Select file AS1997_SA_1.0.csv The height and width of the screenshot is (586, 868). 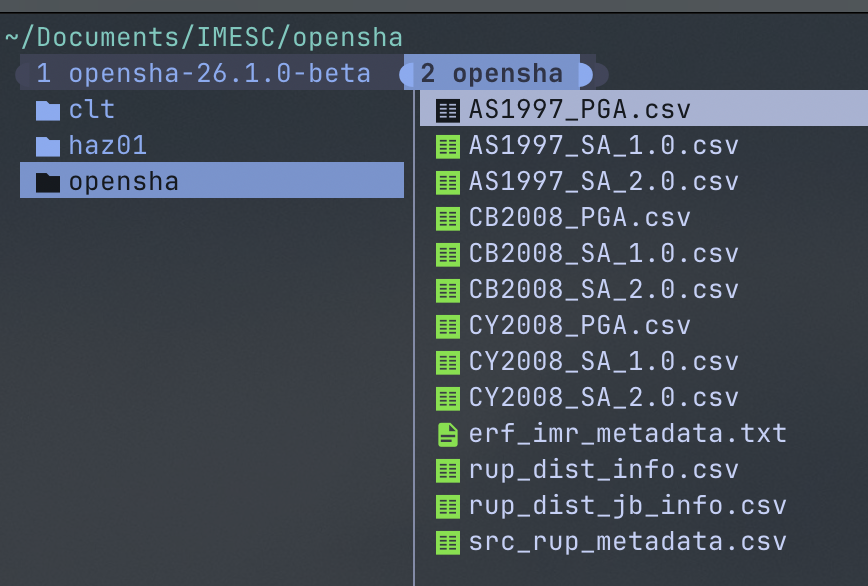tap(603, 146)
